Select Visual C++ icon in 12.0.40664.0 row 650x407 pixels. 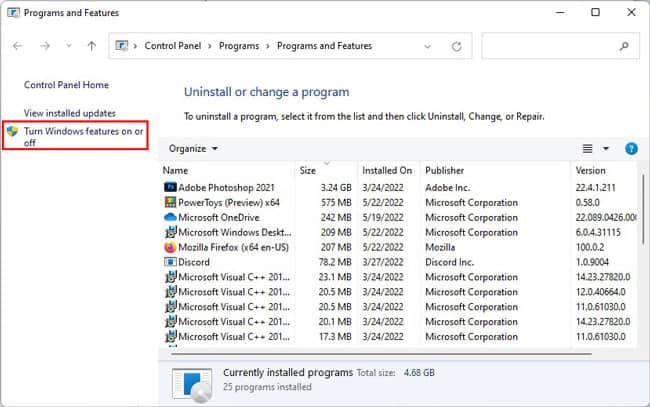coord(170,292)
